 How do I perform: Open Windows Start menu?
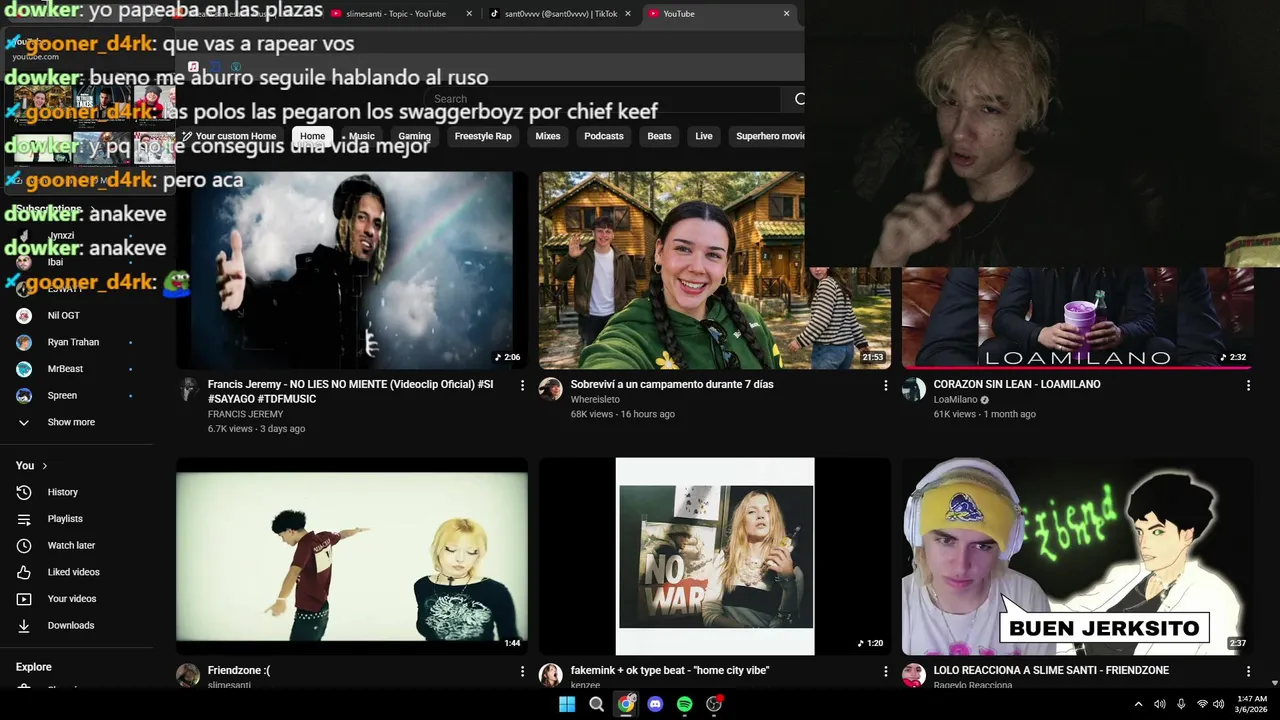(567, 704)
